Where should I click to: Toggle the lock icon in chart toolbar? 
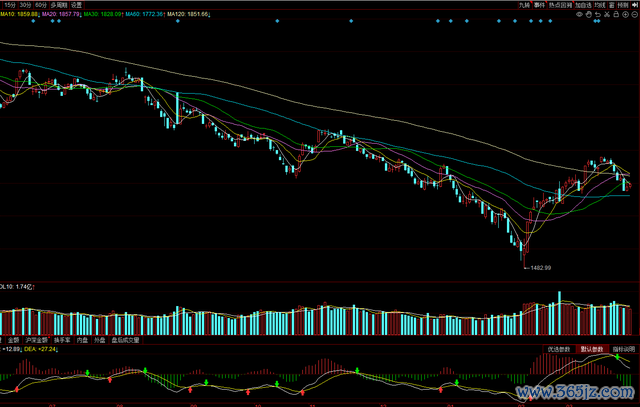(616, 15)
